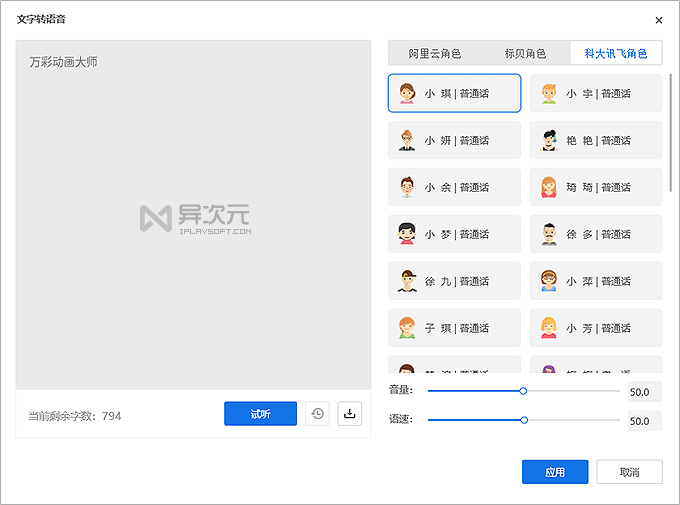Viewport: 680px width, 505px height.
Task: Click the 徐 多 | 普通话 label text
Action: tap(598, 234)
